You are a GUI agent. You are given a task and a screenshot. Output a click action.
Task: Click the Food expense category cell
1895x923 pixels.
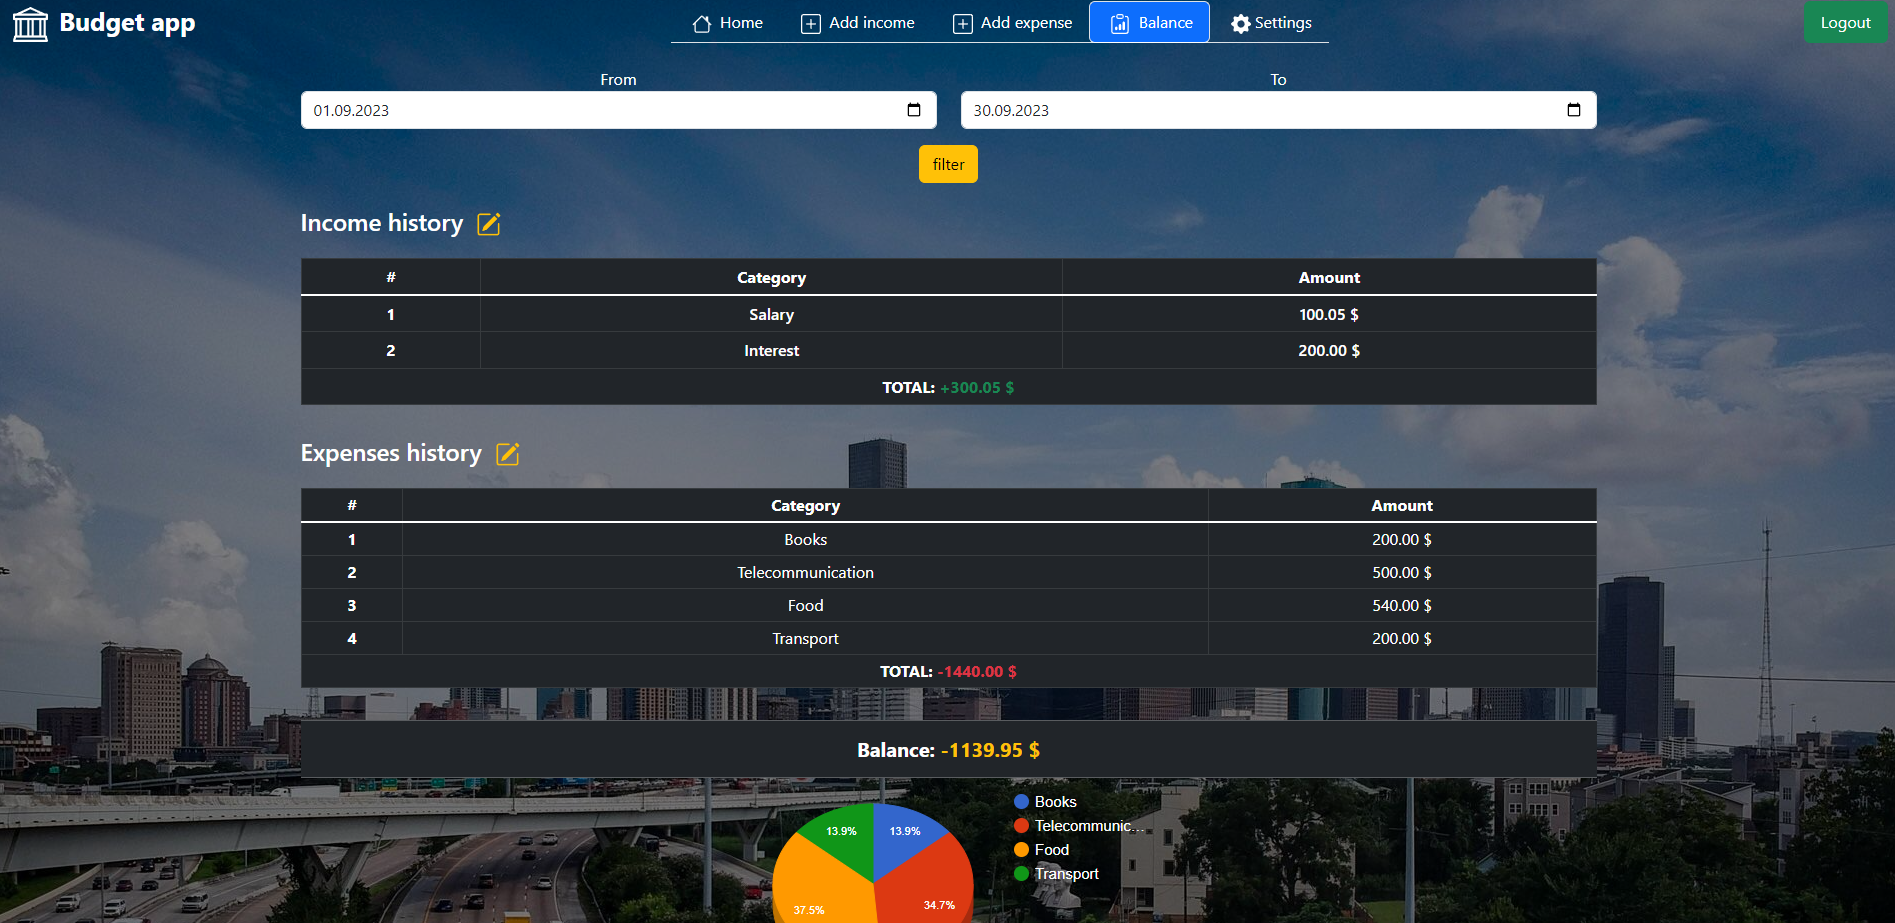point(805,606)
